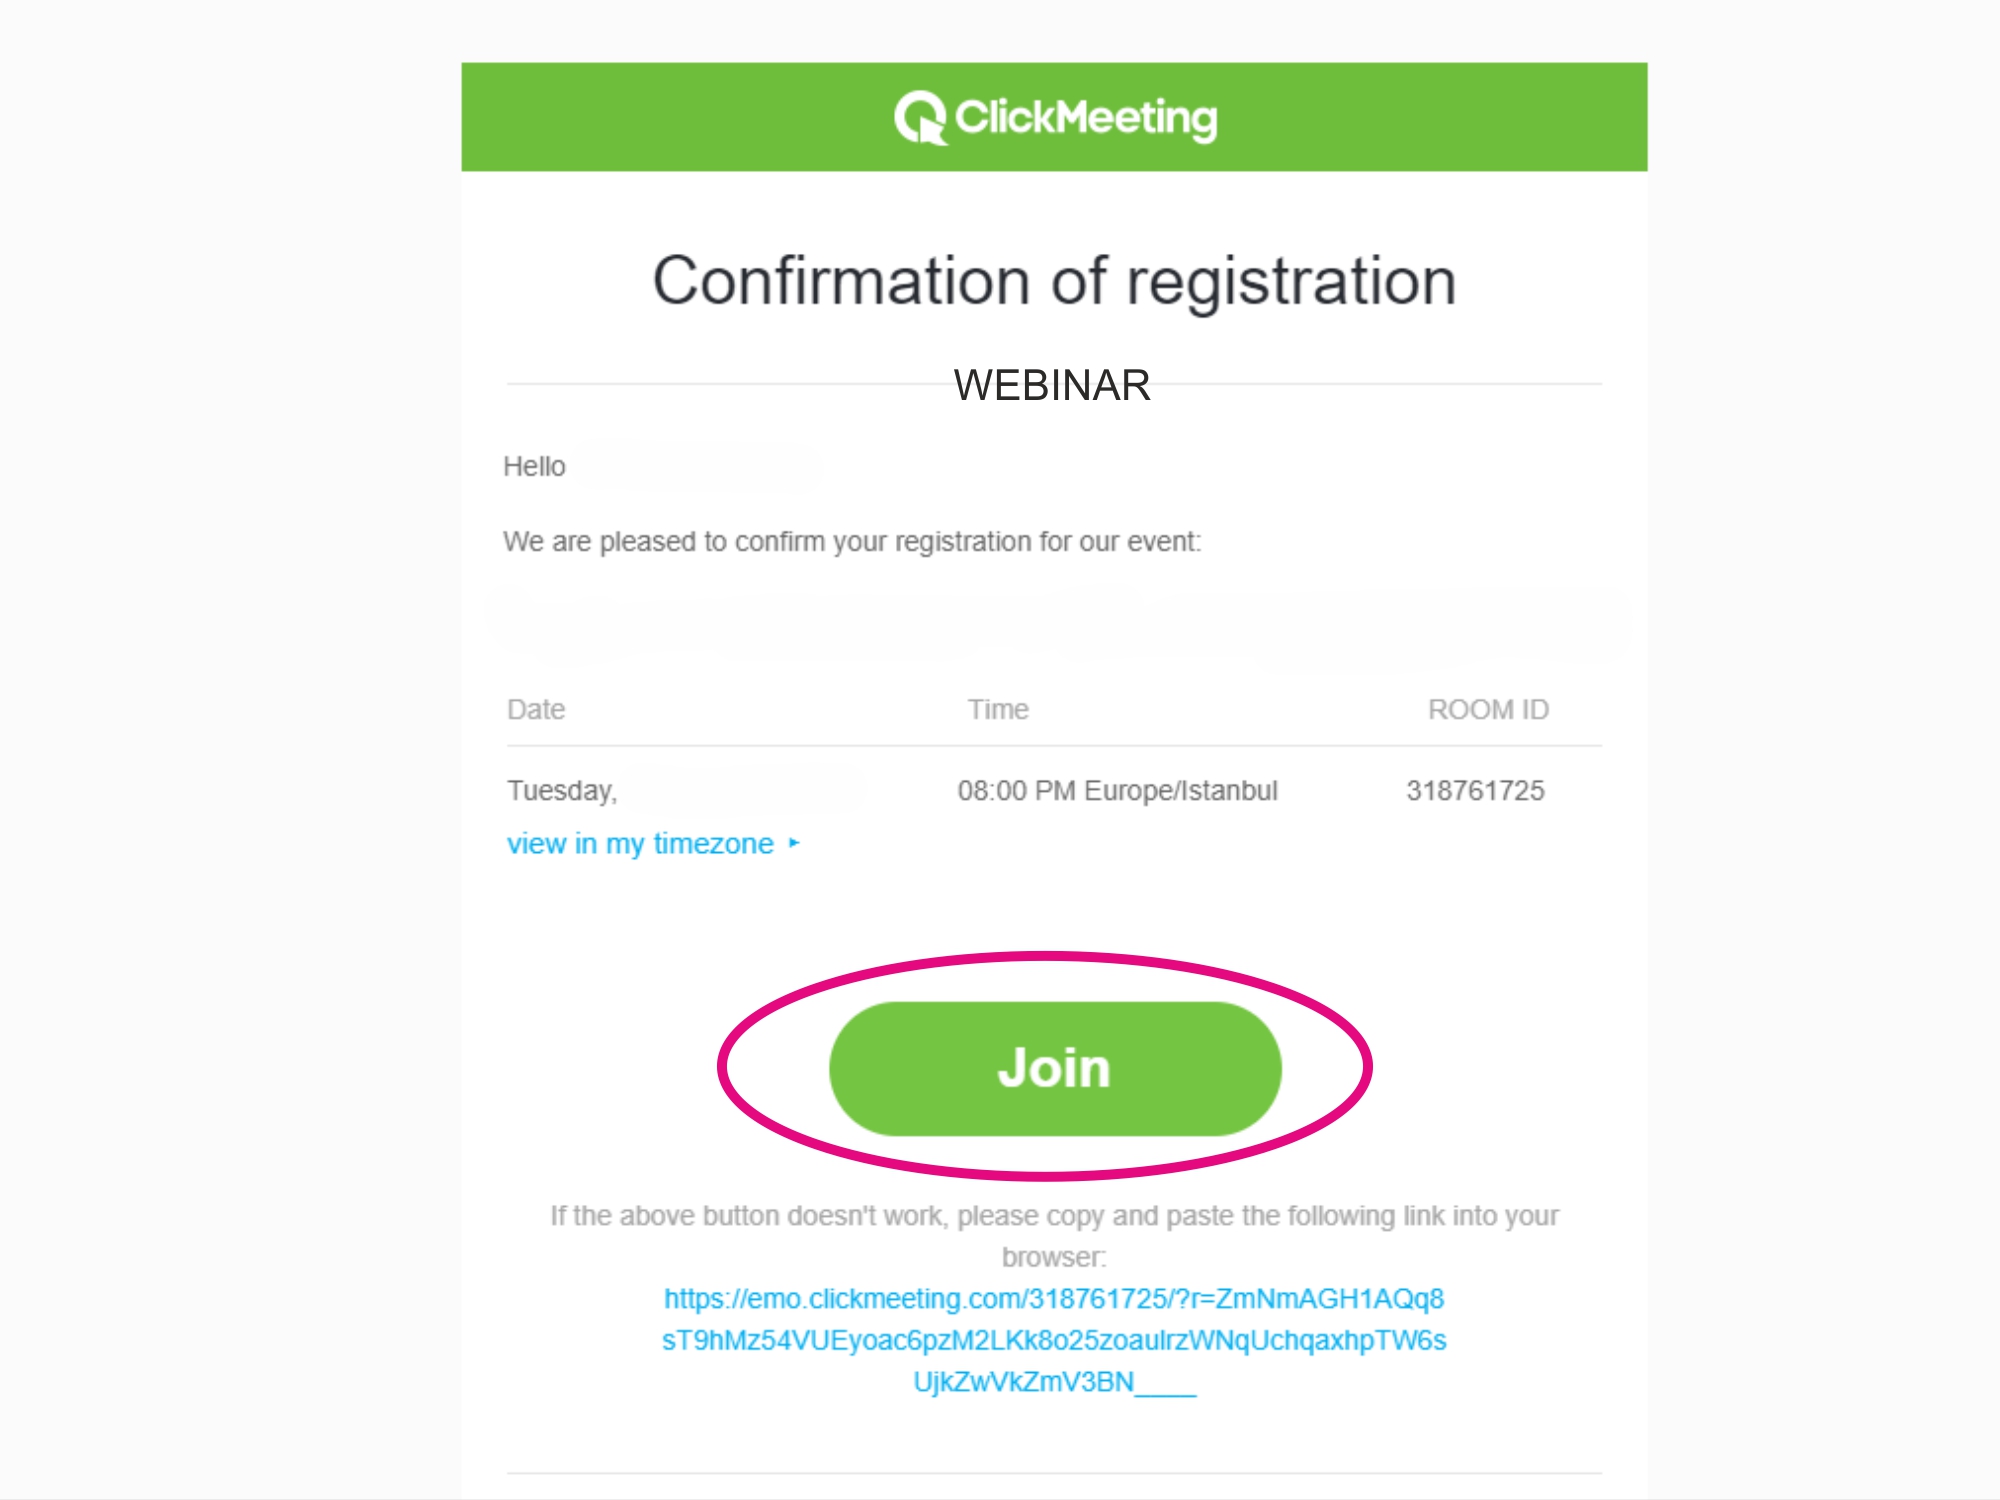This screenshot has height=1500, width=2000.
Task: Click the second line of the join URL
Action: click(x=1054, y=1340)
